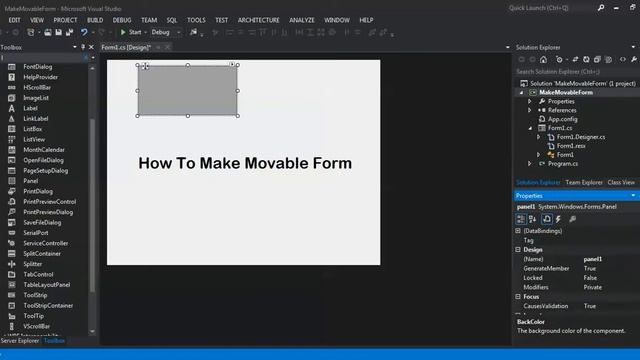
Task: Expand the Form1.Designer.cs node
Action: click(x=538, y=137)
